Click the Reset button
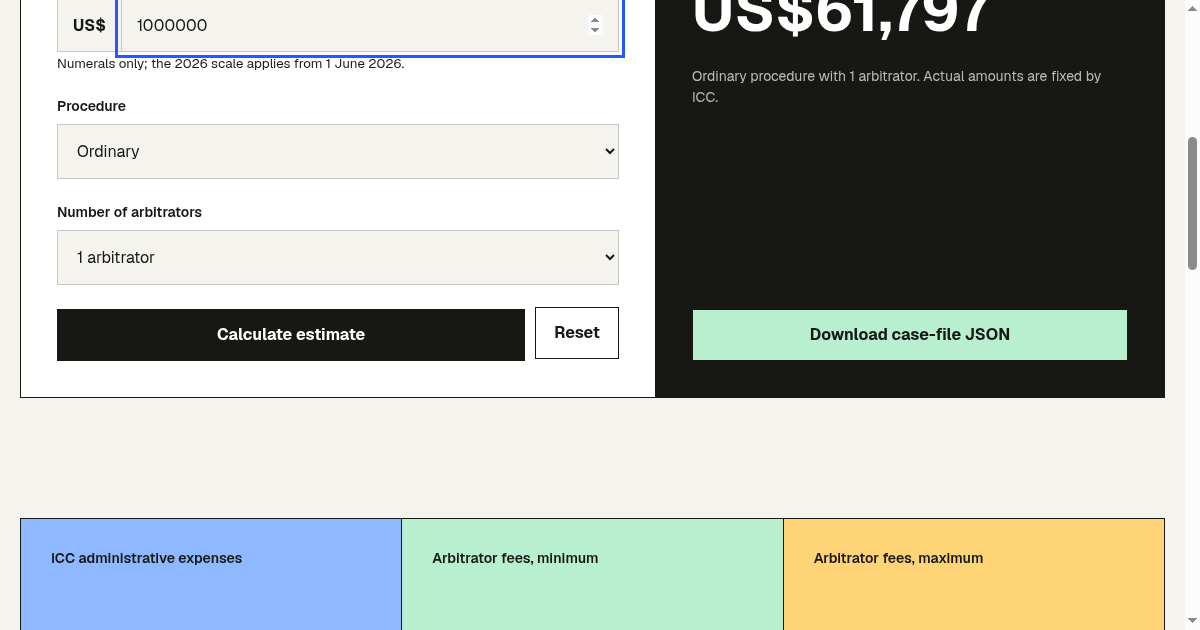 pos(577,333)
